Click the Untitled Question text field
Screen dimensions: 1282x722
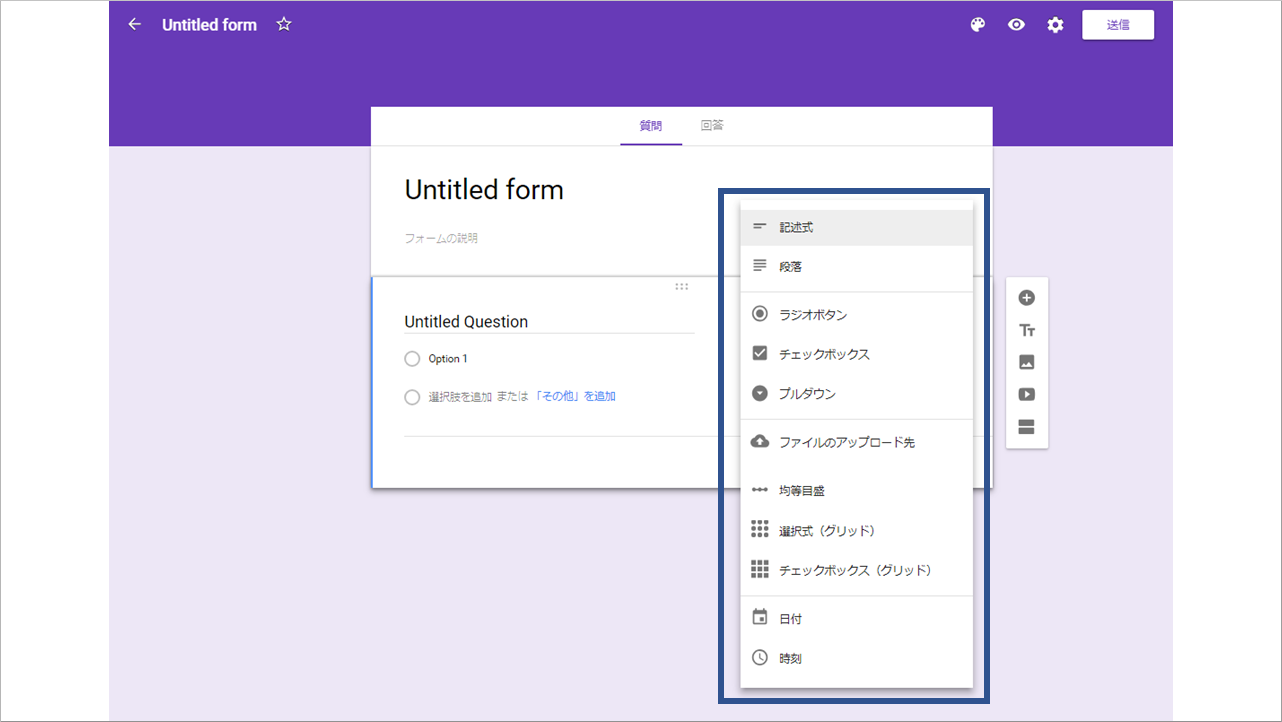point(466,321)
